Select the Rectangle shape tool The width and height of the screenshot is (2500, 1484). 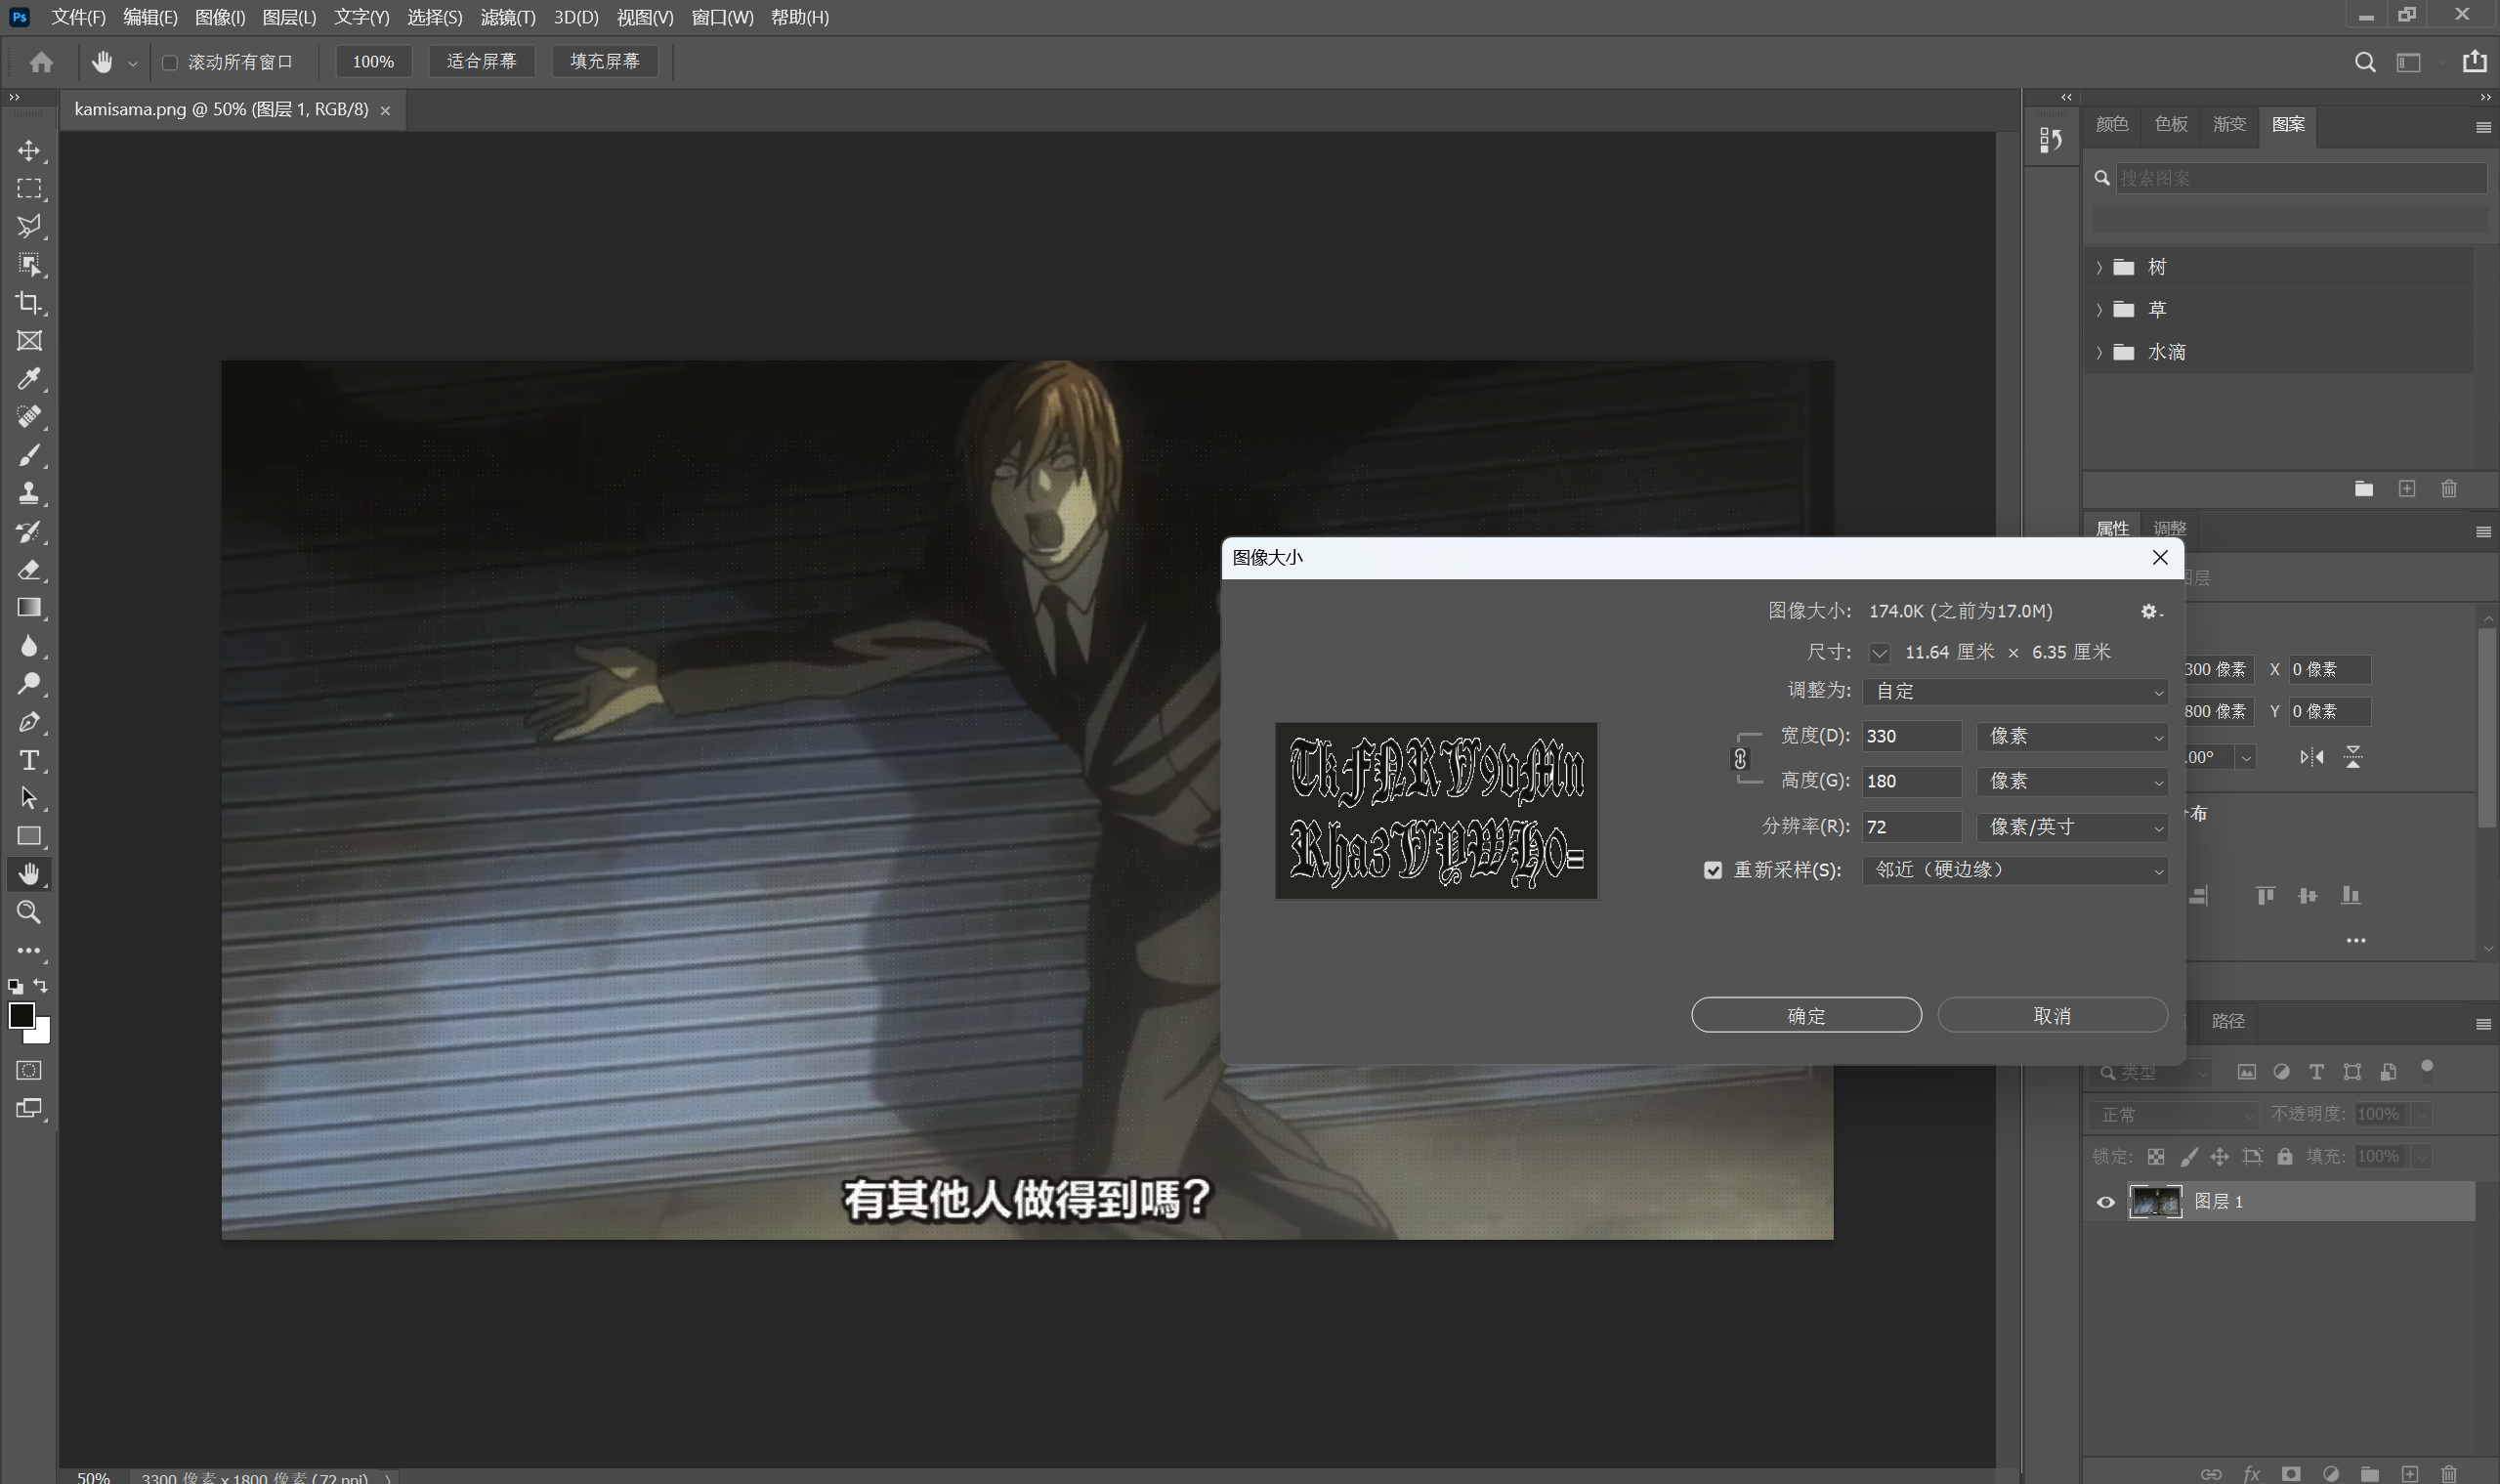point(29,836)
